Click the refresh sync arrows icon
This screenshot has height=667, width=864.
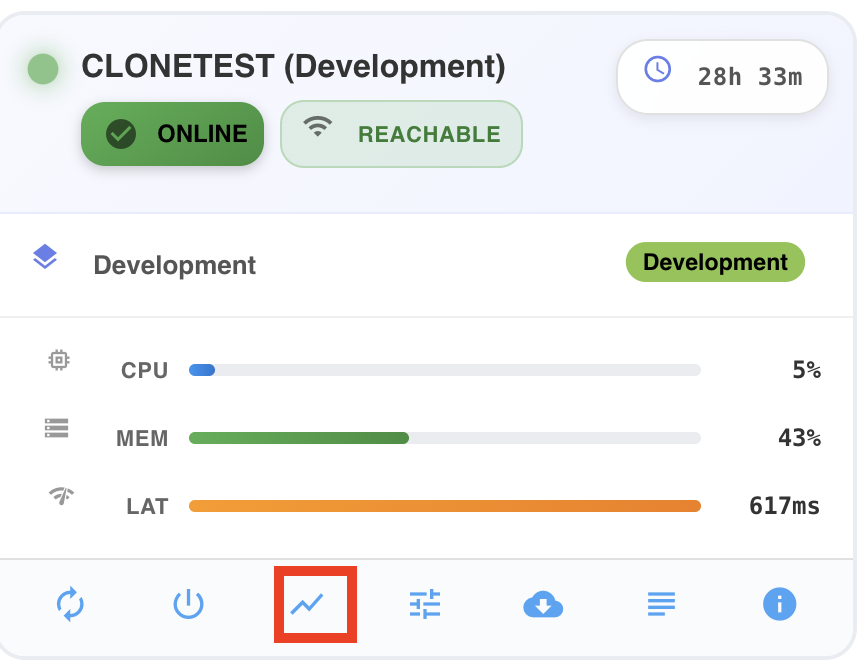point(71,604)
